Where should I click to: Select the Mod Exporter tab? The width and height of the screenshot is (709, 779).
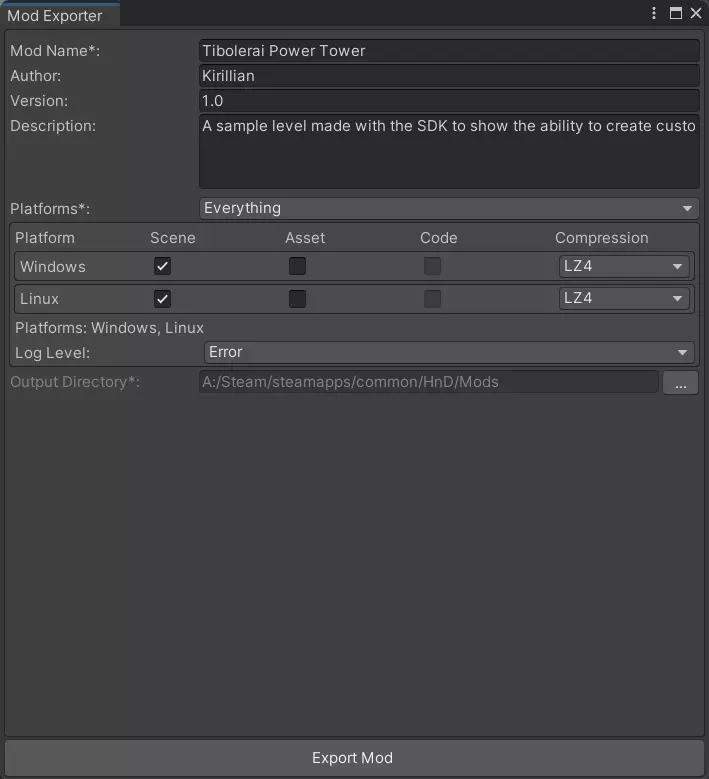coord(56,16)
